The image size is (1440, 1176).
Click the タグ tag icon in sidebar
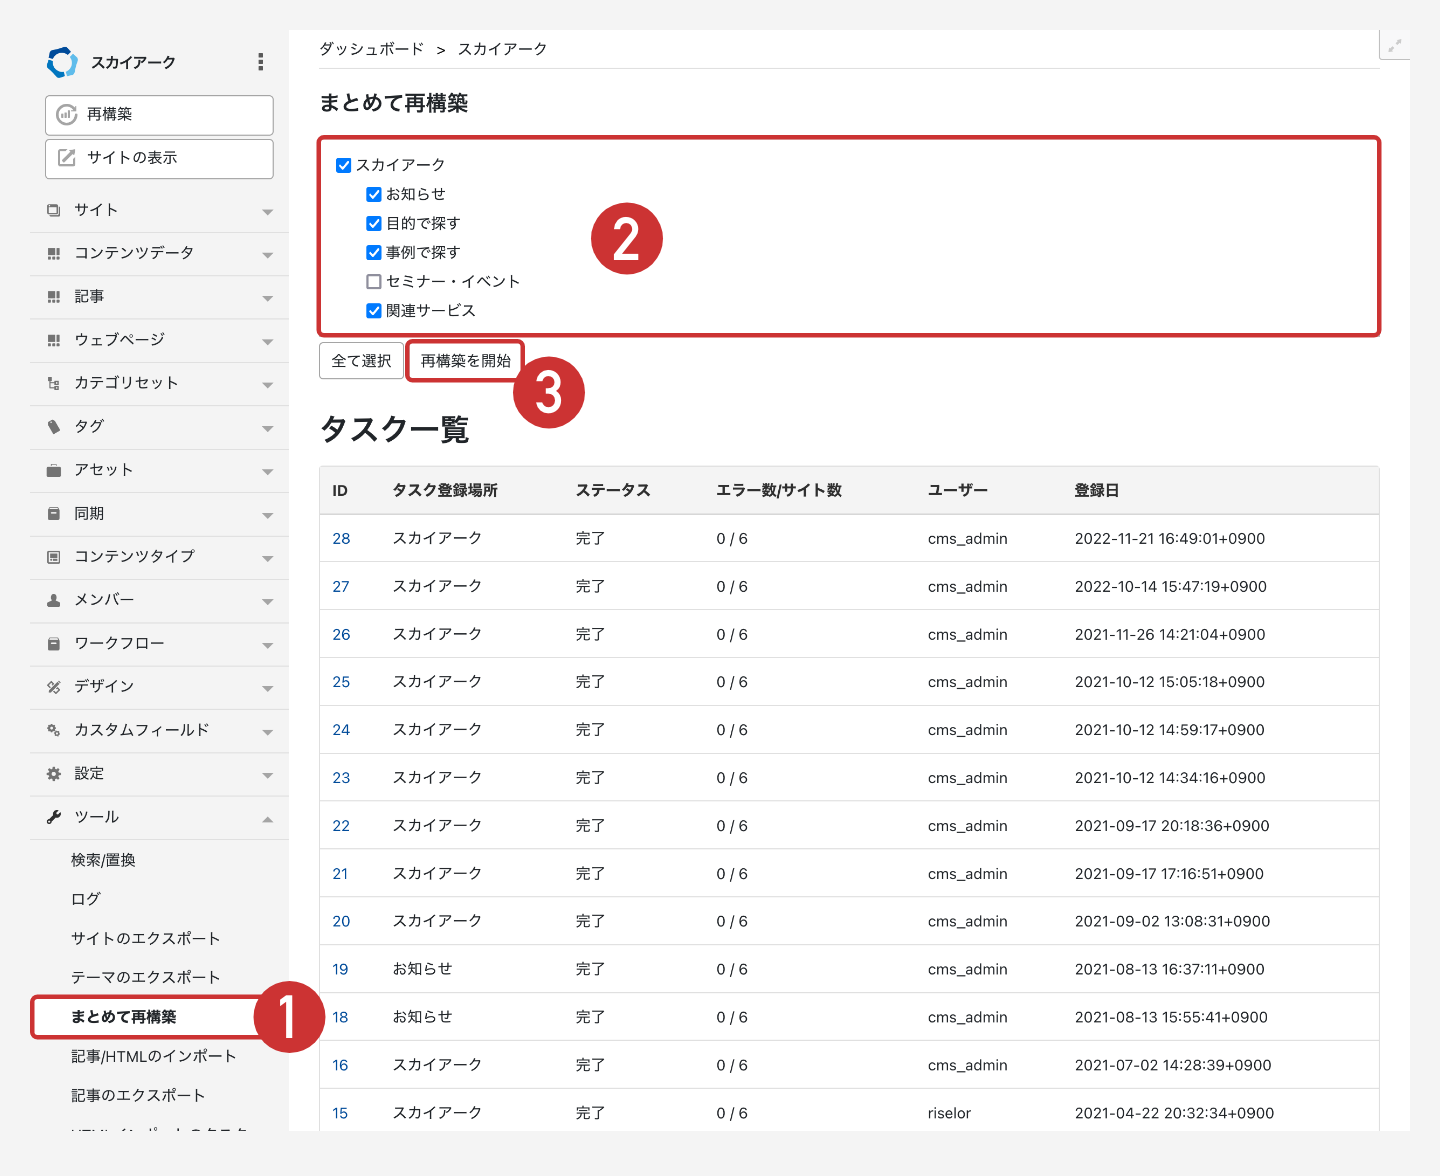coord(54,427)
